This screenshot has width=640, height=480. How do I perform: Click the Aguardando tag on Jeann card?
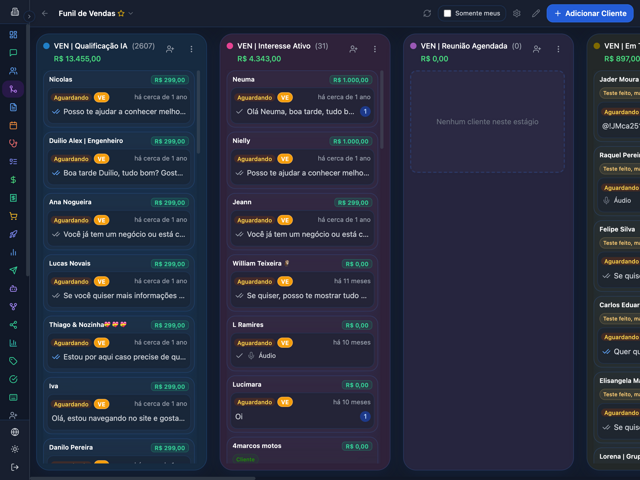254,220
